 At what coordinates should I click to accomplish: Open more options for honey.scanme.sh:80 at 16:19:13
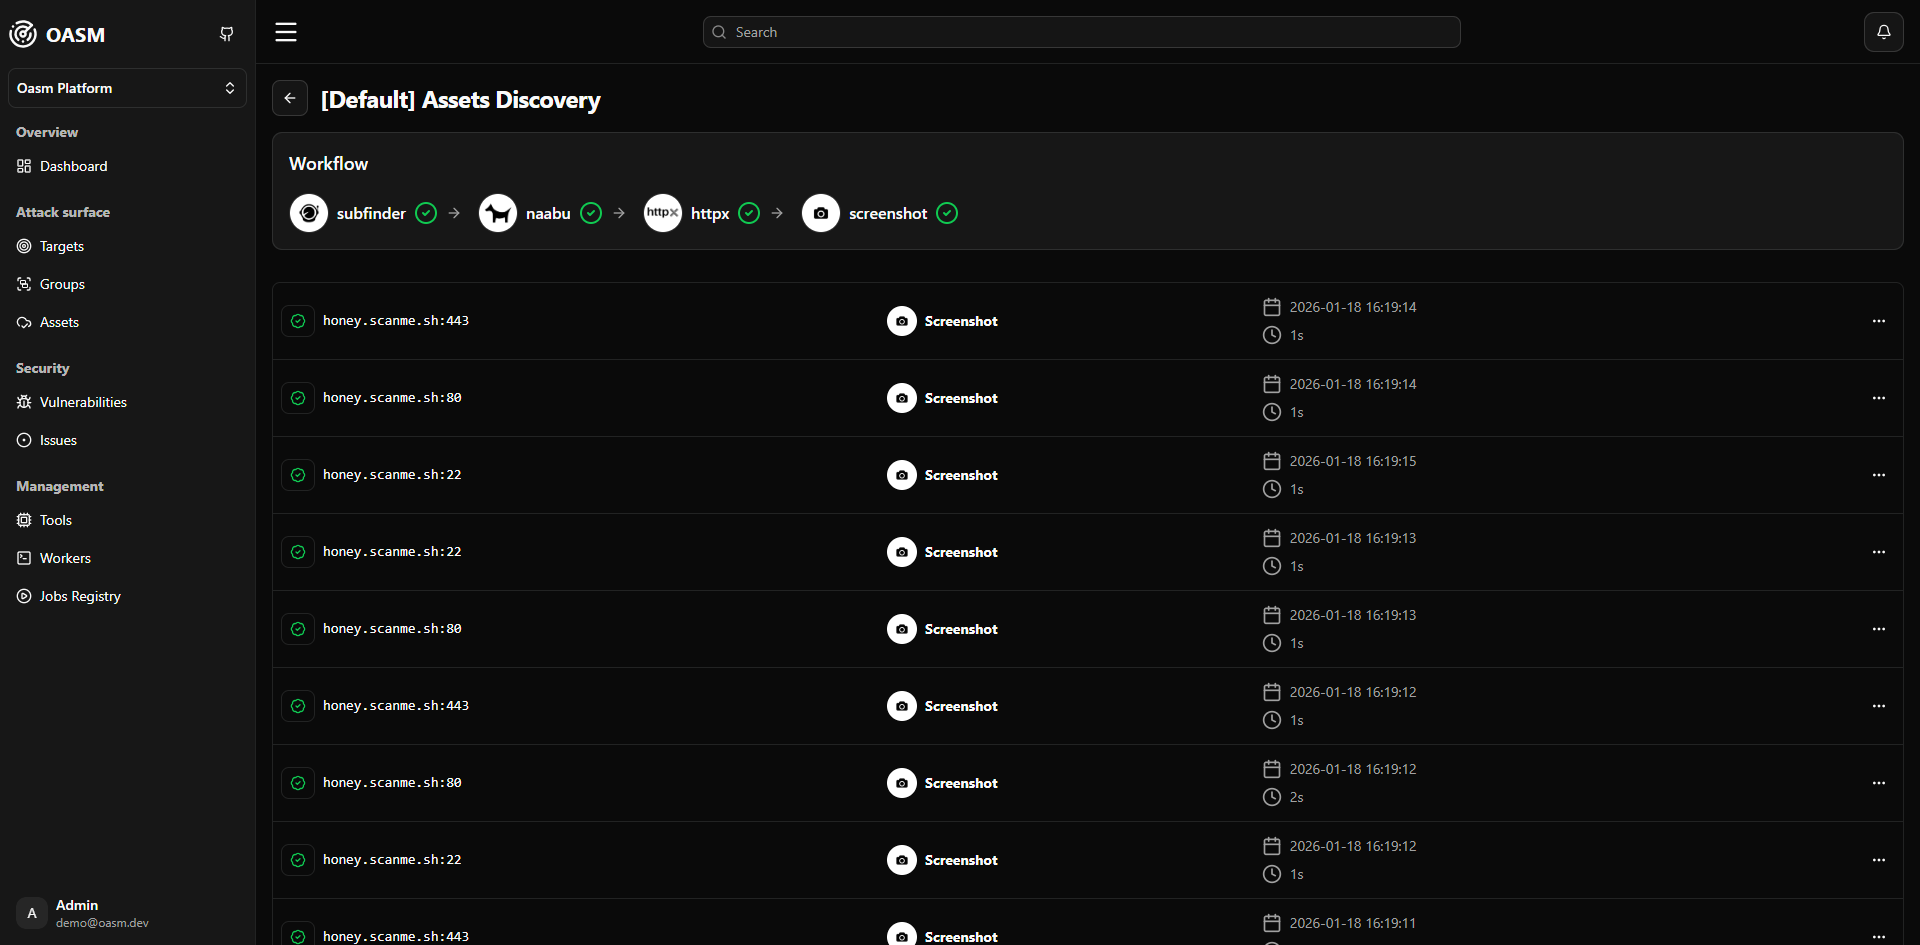pos(1879,629)
